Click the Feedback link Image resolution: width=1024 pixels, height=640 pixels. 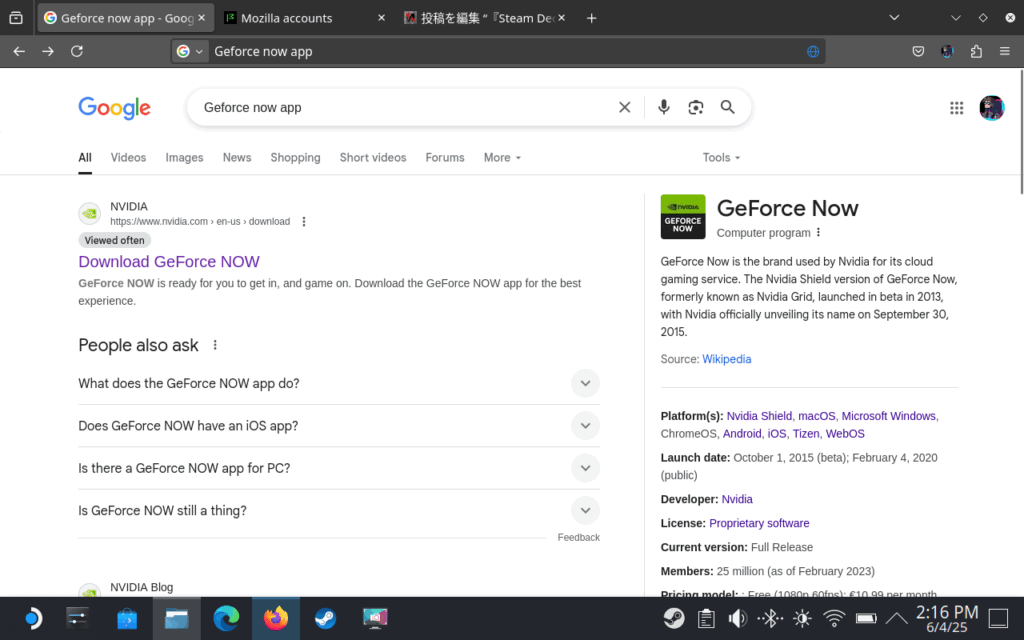[x=578, y=537]
